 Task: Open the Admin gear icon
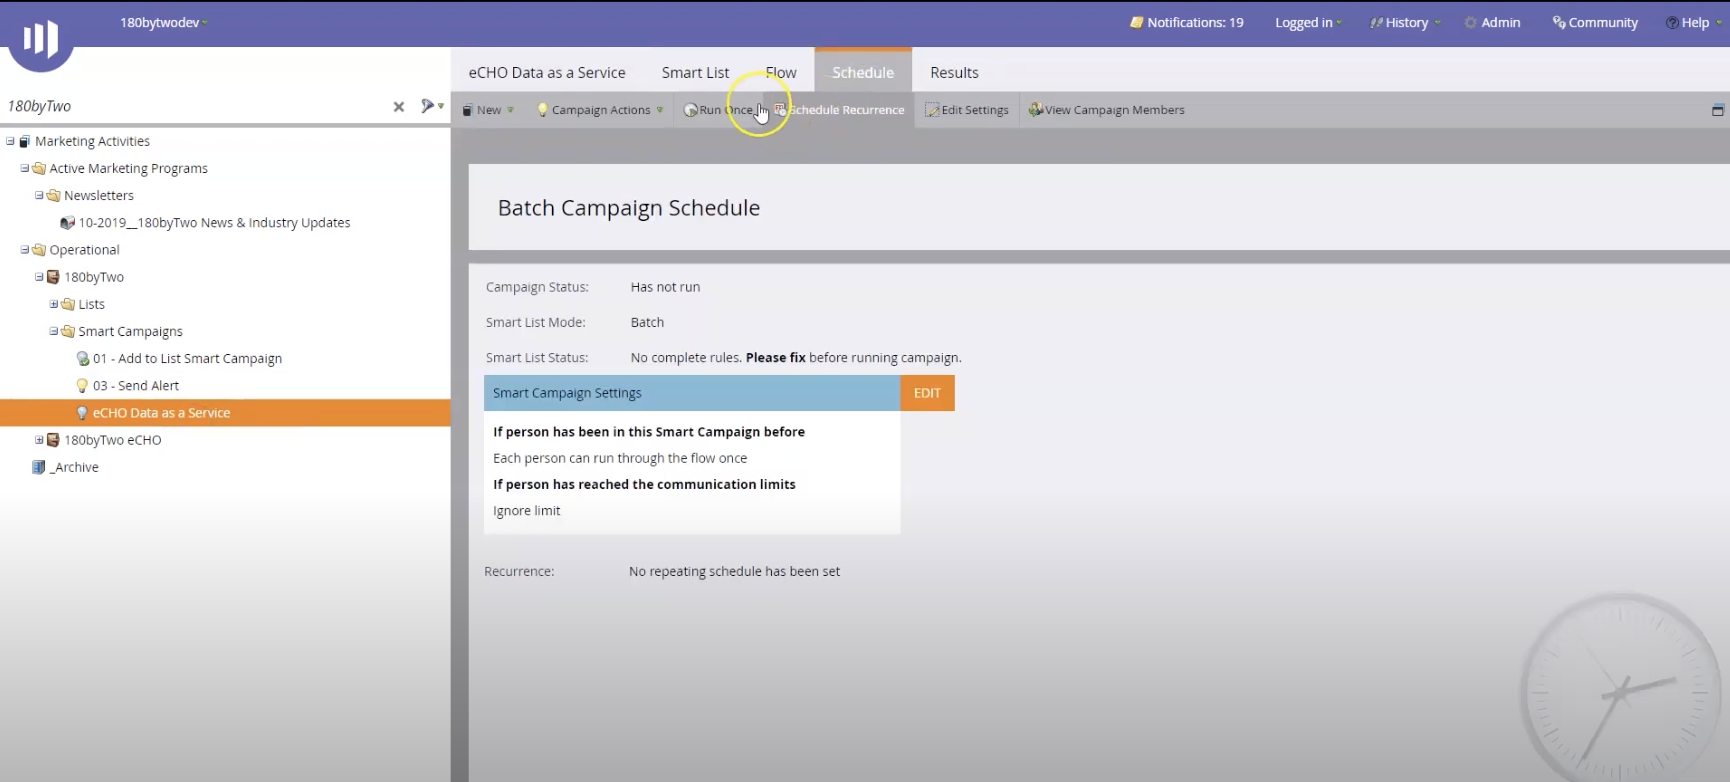click(1471, 22)
